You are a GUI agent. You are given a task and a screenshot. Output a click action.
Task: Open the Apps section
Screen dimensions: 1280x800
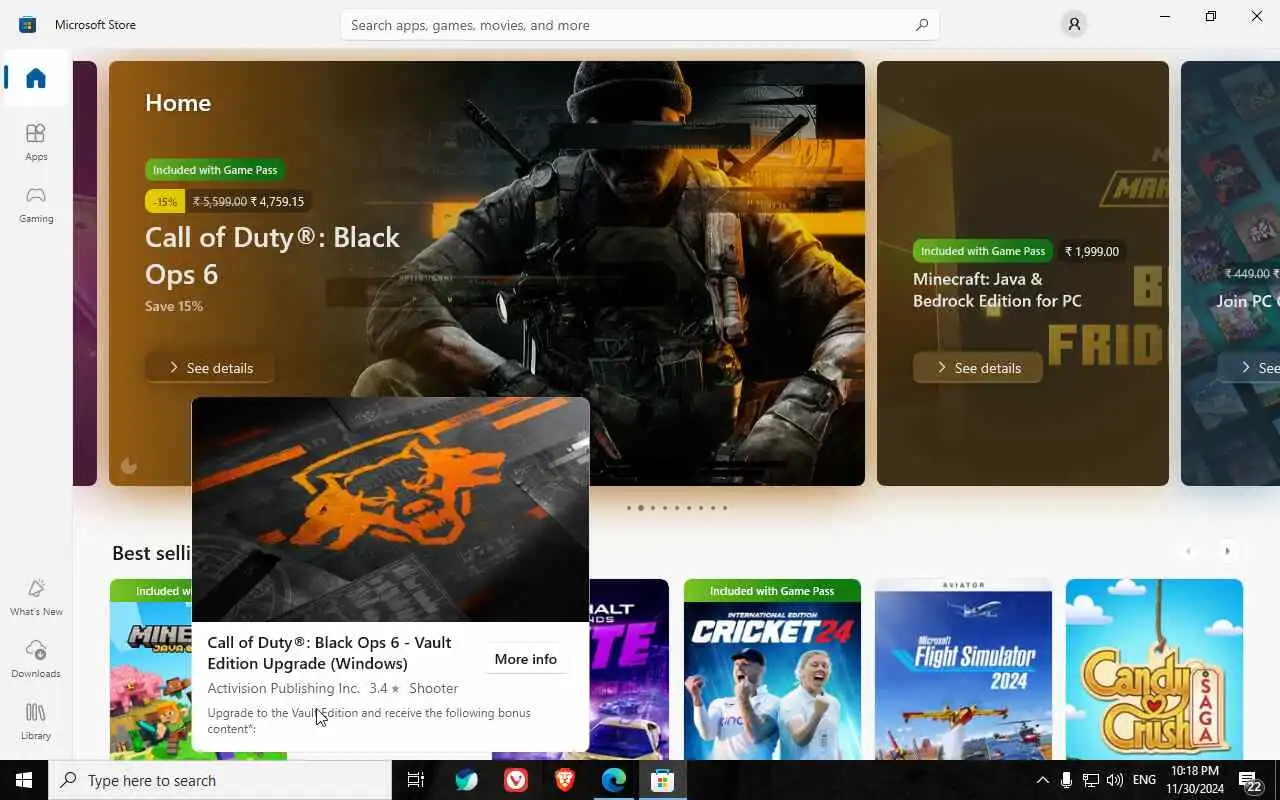(36, 142)
